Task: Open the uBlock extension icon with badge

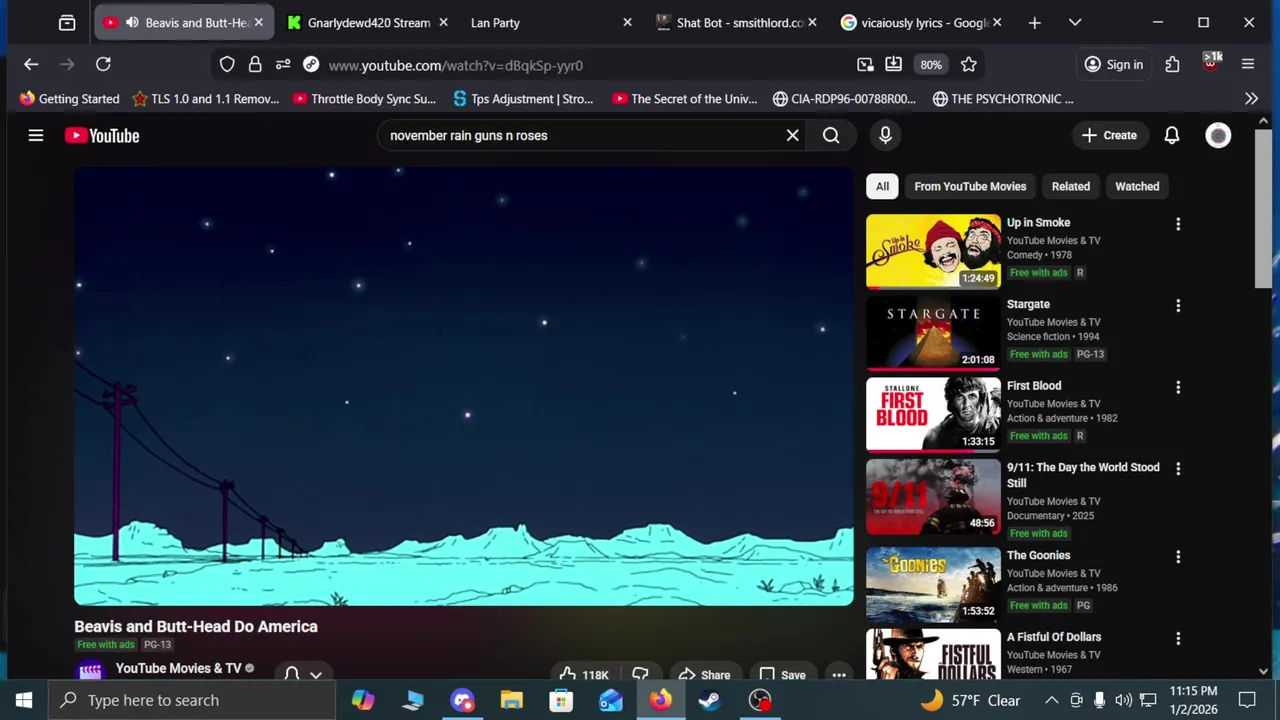Action: (x=1211, y=62)
